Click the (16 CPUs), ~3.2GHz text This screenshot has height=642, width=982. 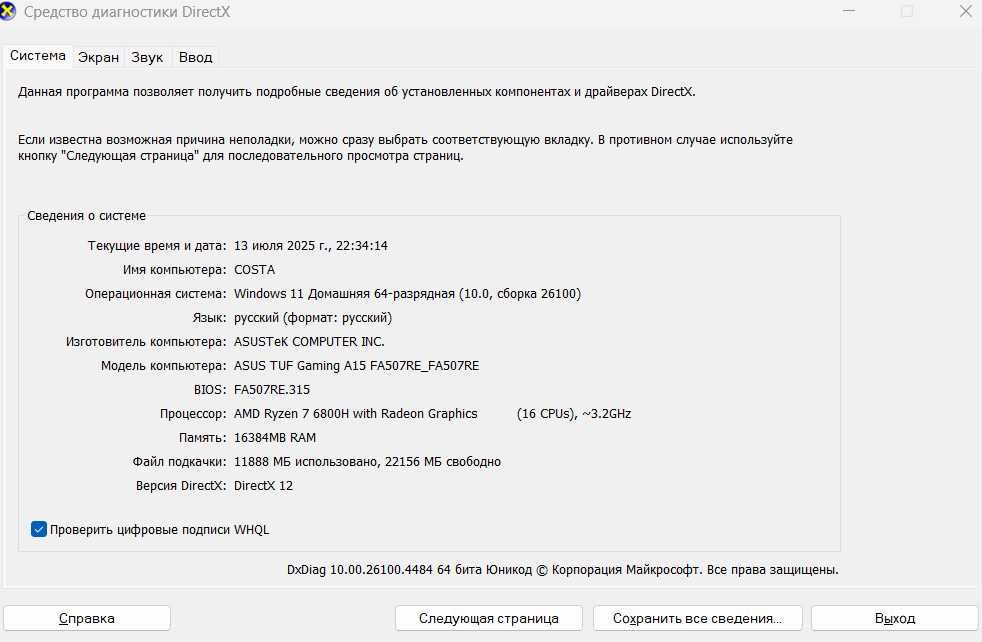(574, 413)
